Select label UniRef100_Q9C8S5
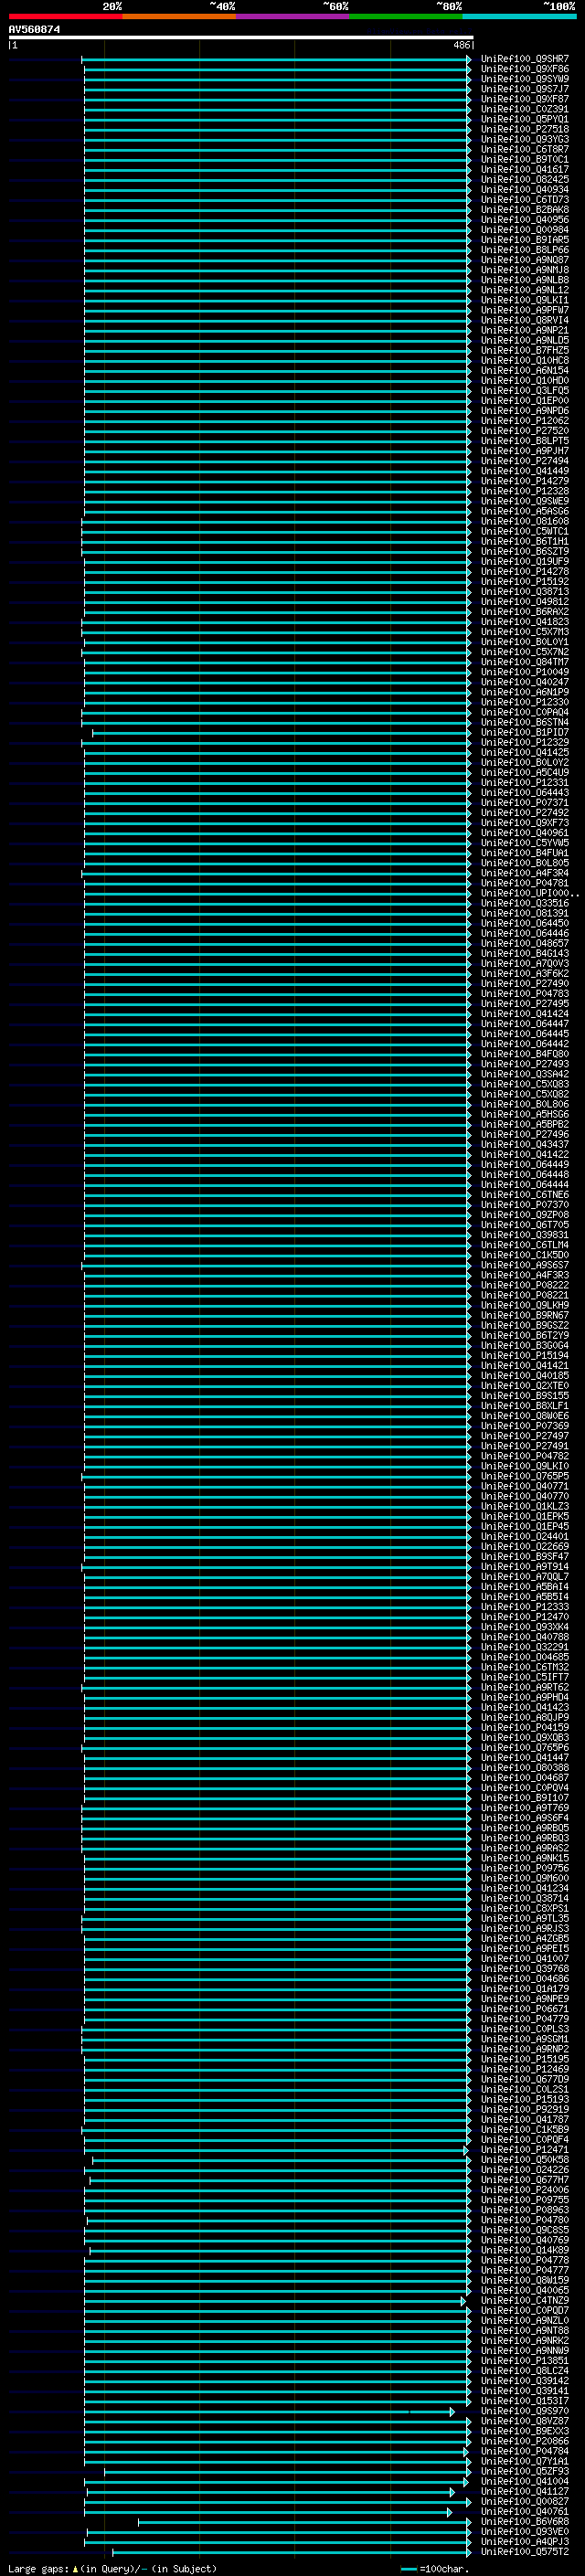 [x=525, y=2231]
